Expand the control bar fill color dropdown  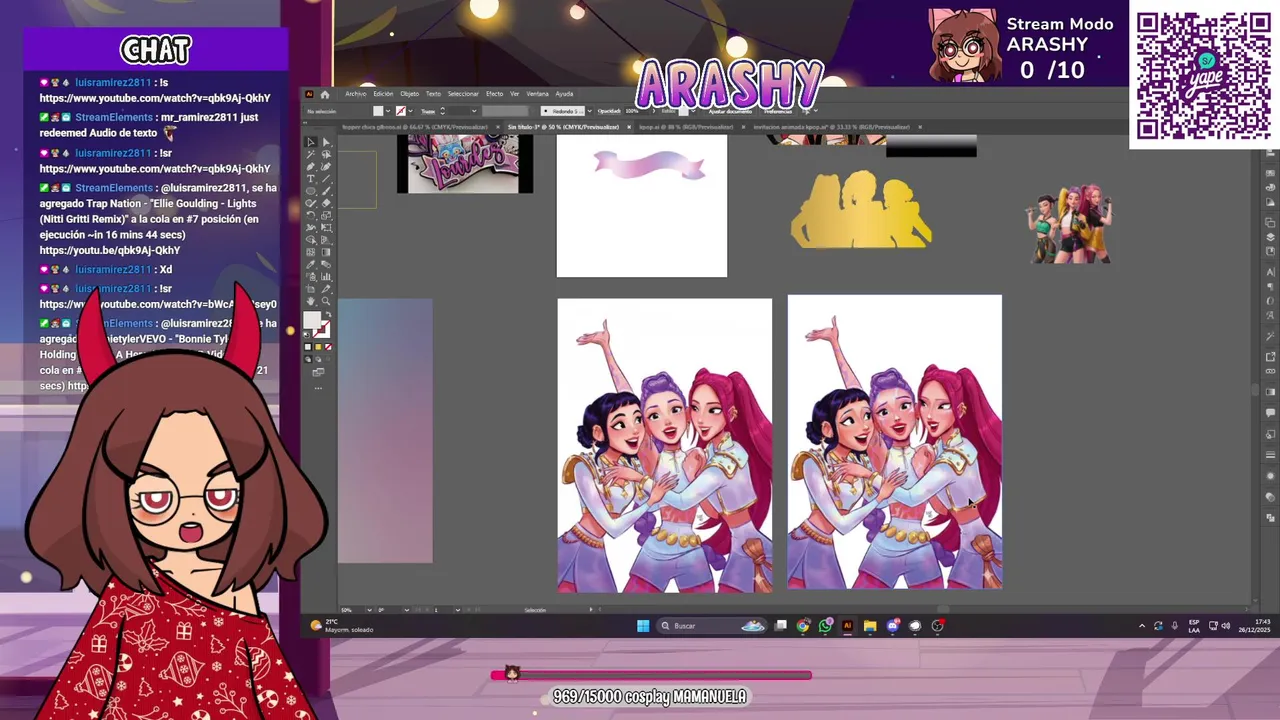coord(388,110)
